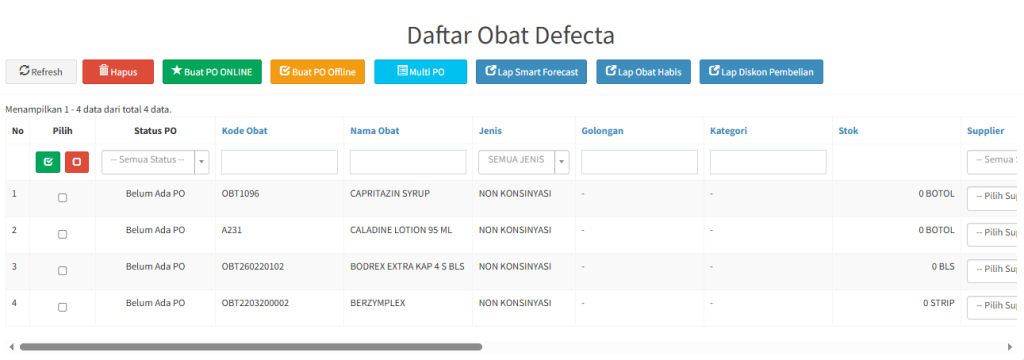Click the horizontal scrollbar right arrow

(x=1010, y=347)
